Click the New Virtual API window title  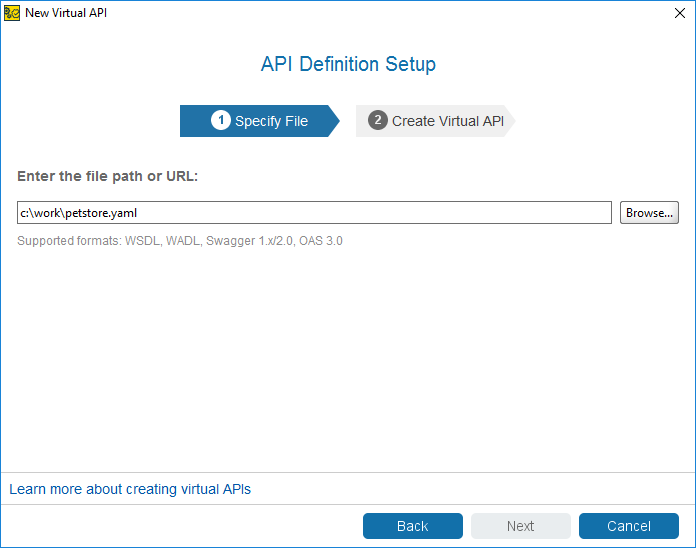[66, 13]
